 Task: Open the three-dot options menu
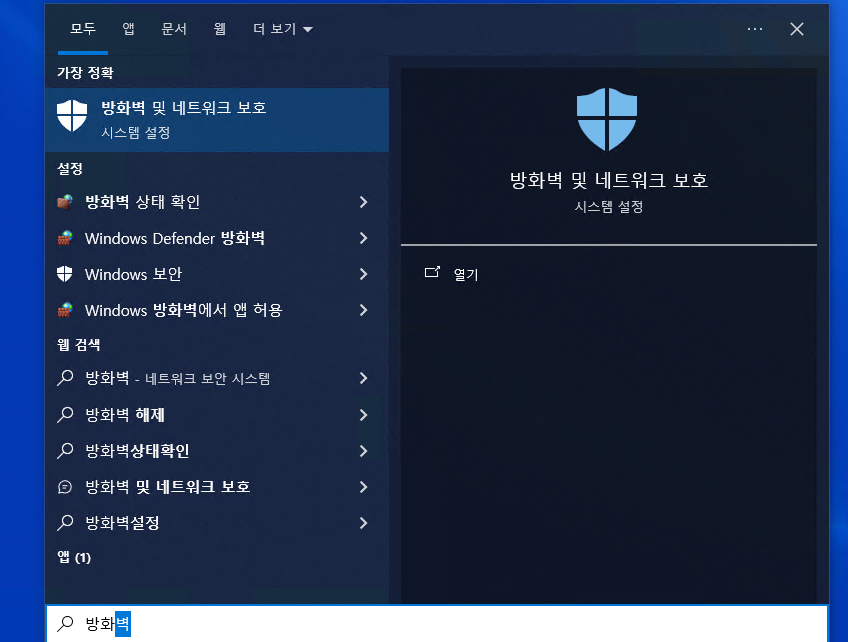(x=754, y=29)
